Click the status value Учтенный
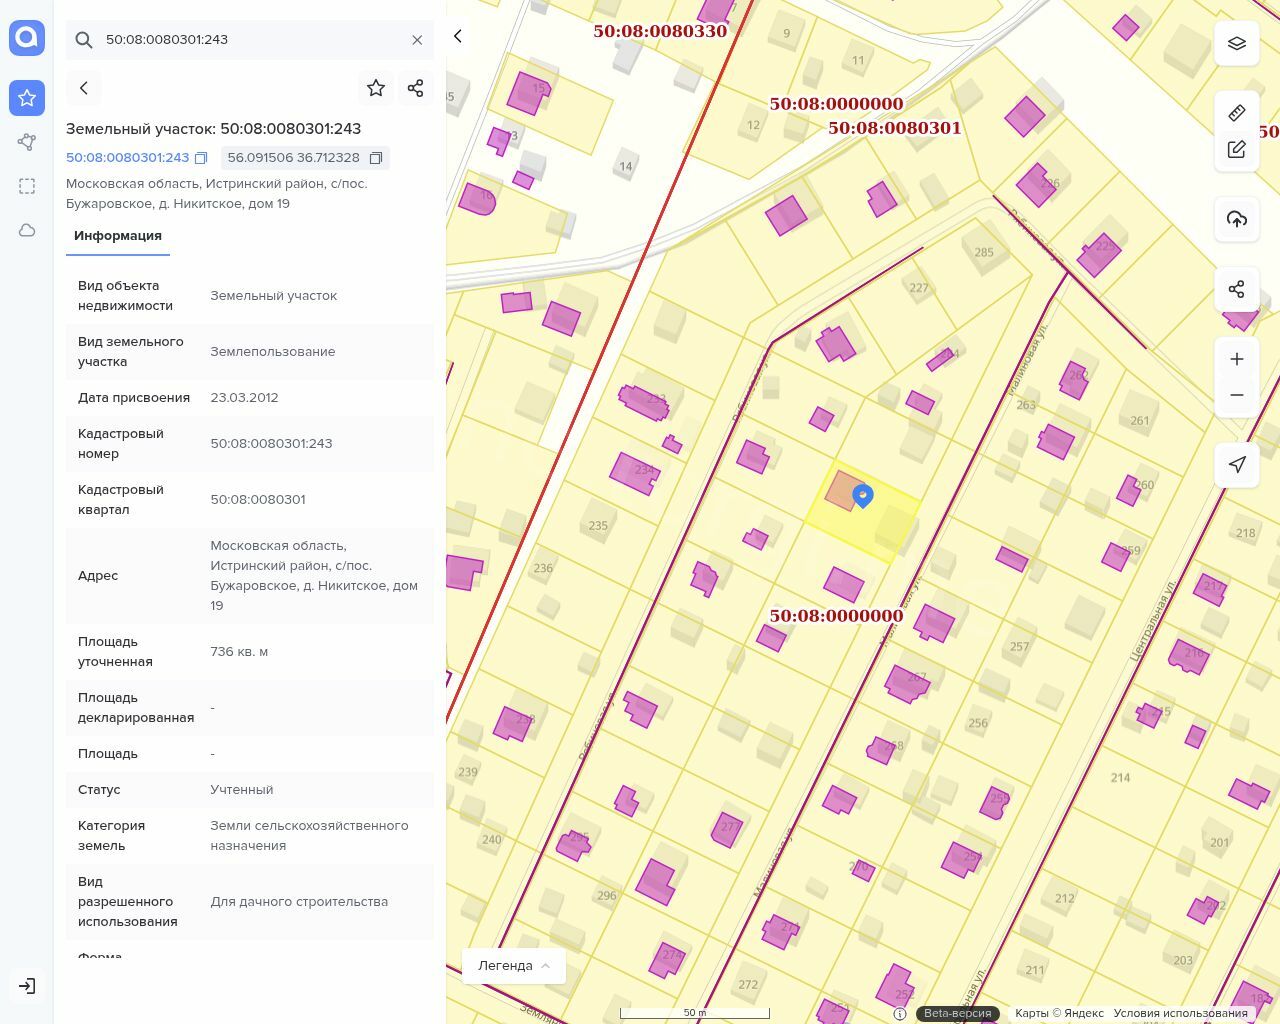Image resolution: width=1280 pixels, height=1024 pixels. click(x=241, y=790)
